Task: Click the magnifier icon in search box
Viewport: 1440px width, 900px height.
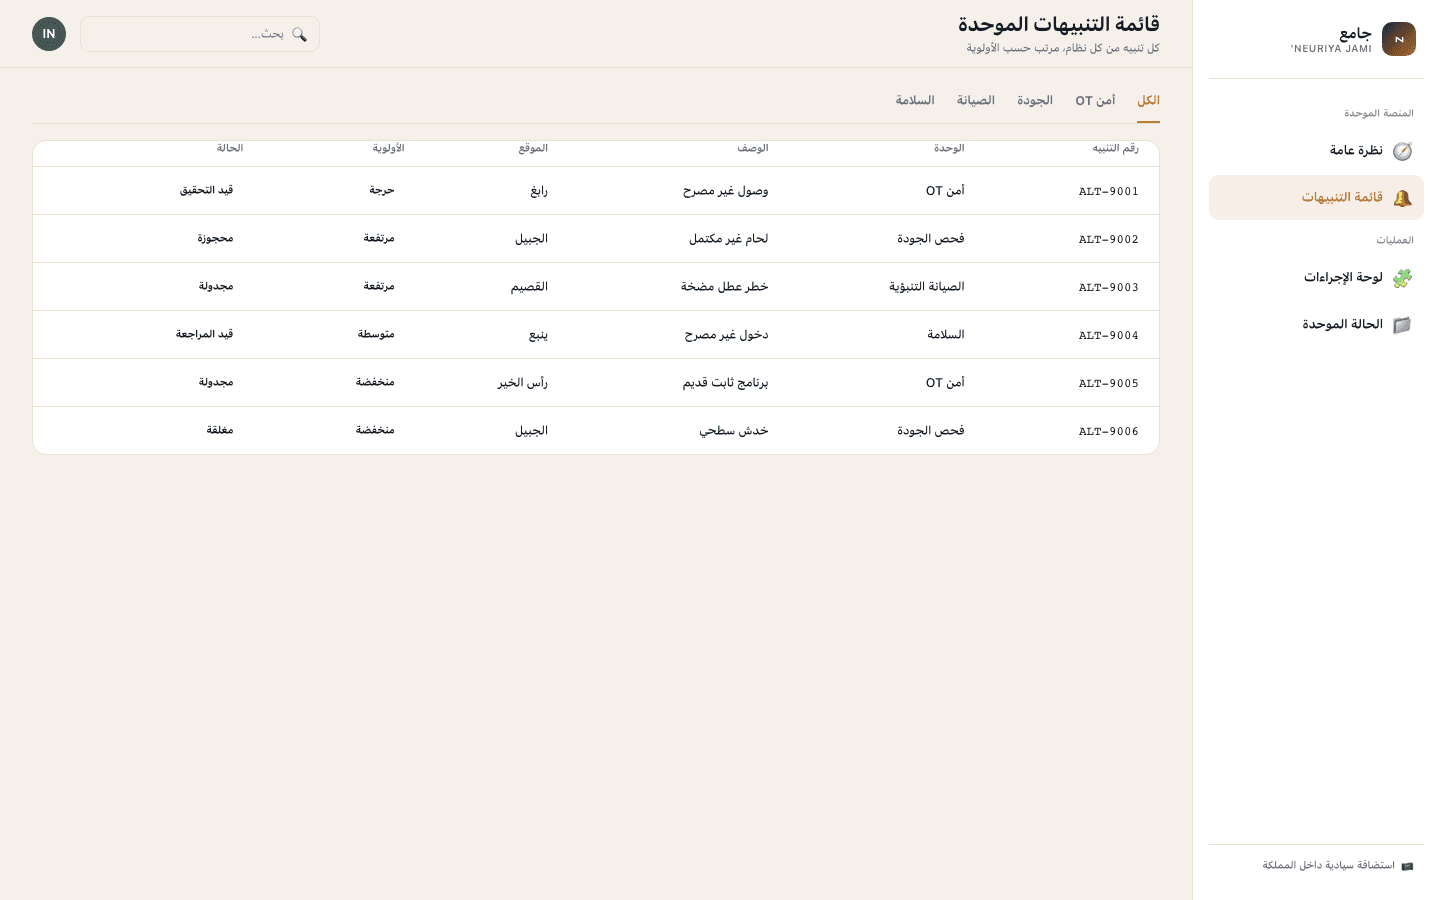Action: [299, 34]
